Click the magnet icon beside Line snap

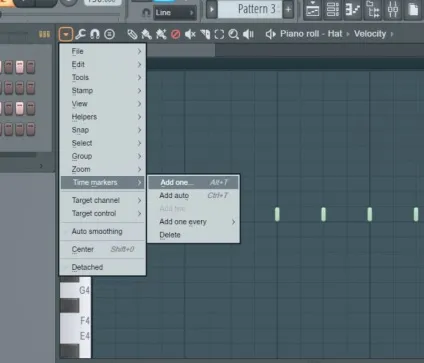(x=146, y=13)
